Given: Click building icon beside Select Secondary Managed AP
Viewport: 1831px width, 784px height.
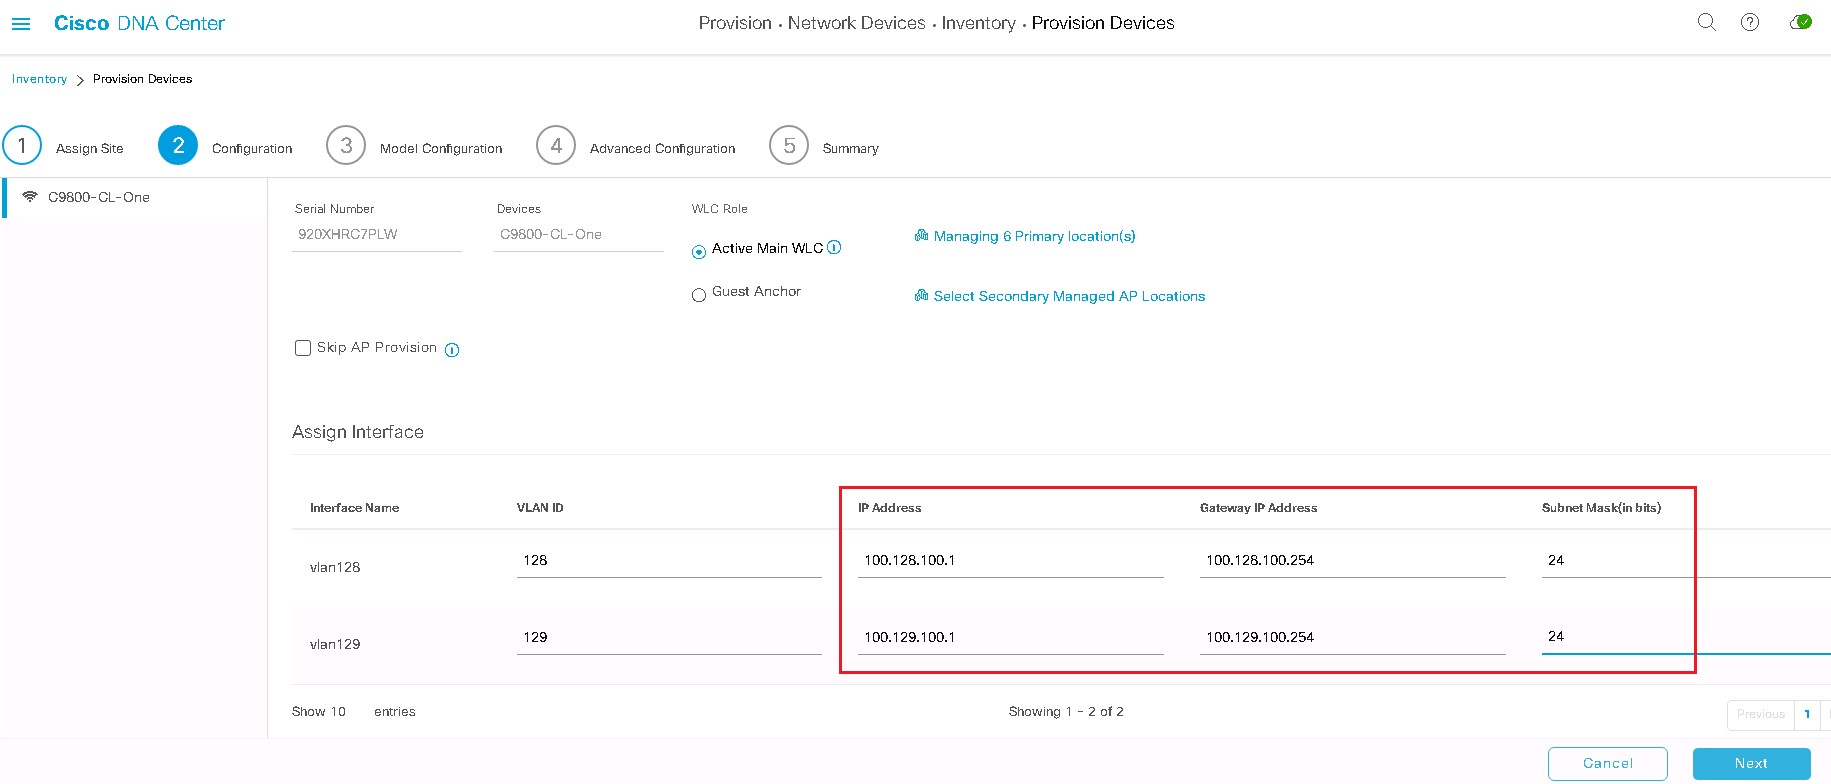Looking at the screenshot, I should tap(922, 295).
